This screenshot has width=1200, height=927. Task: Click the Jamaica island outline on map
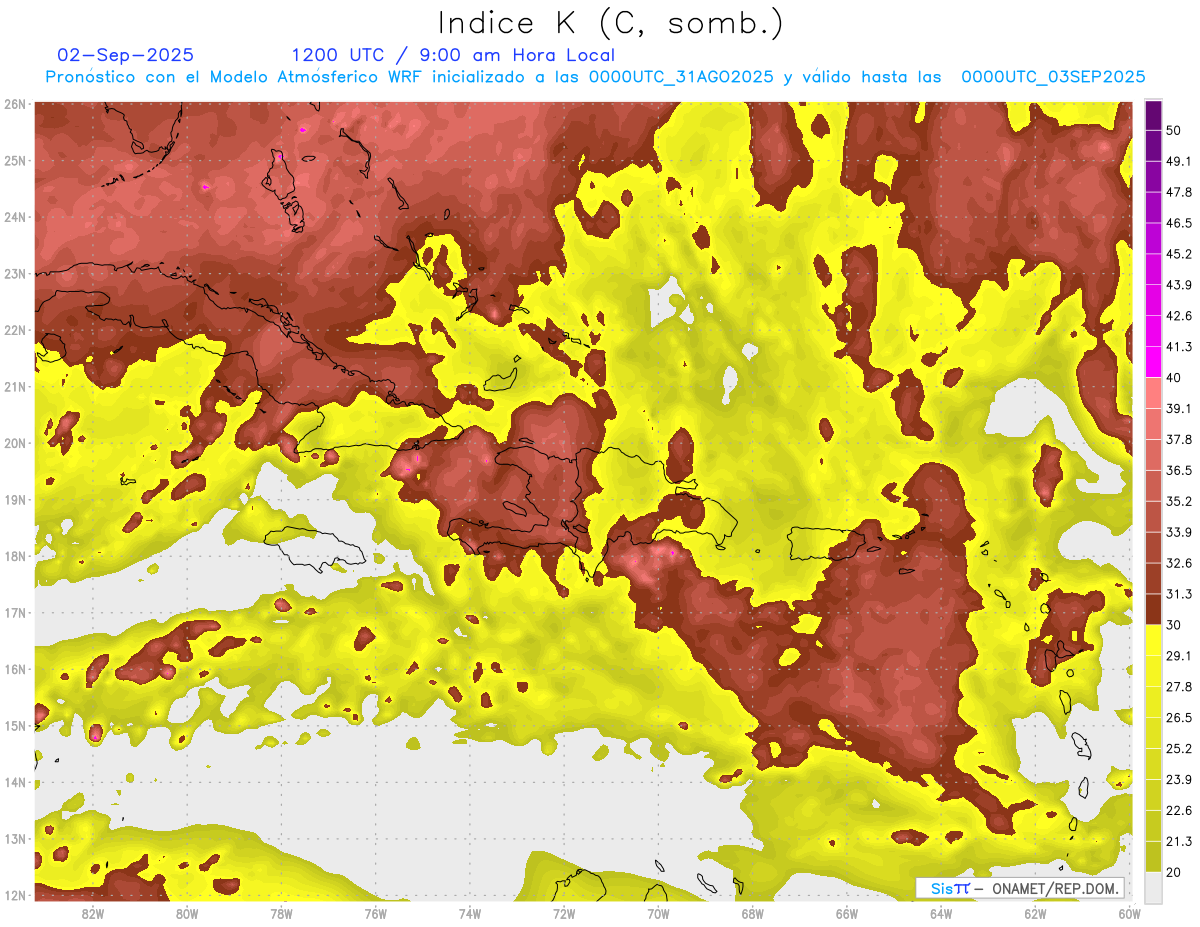point(316,549)
